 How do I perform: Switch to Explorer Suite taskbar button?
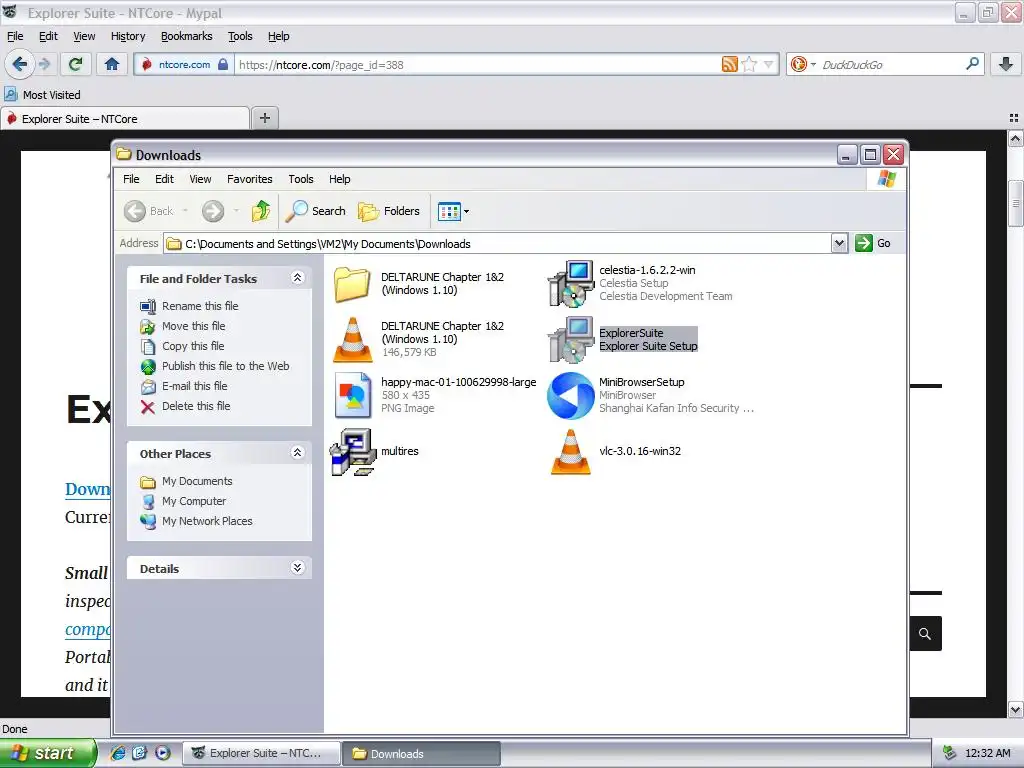pos(261,753)
